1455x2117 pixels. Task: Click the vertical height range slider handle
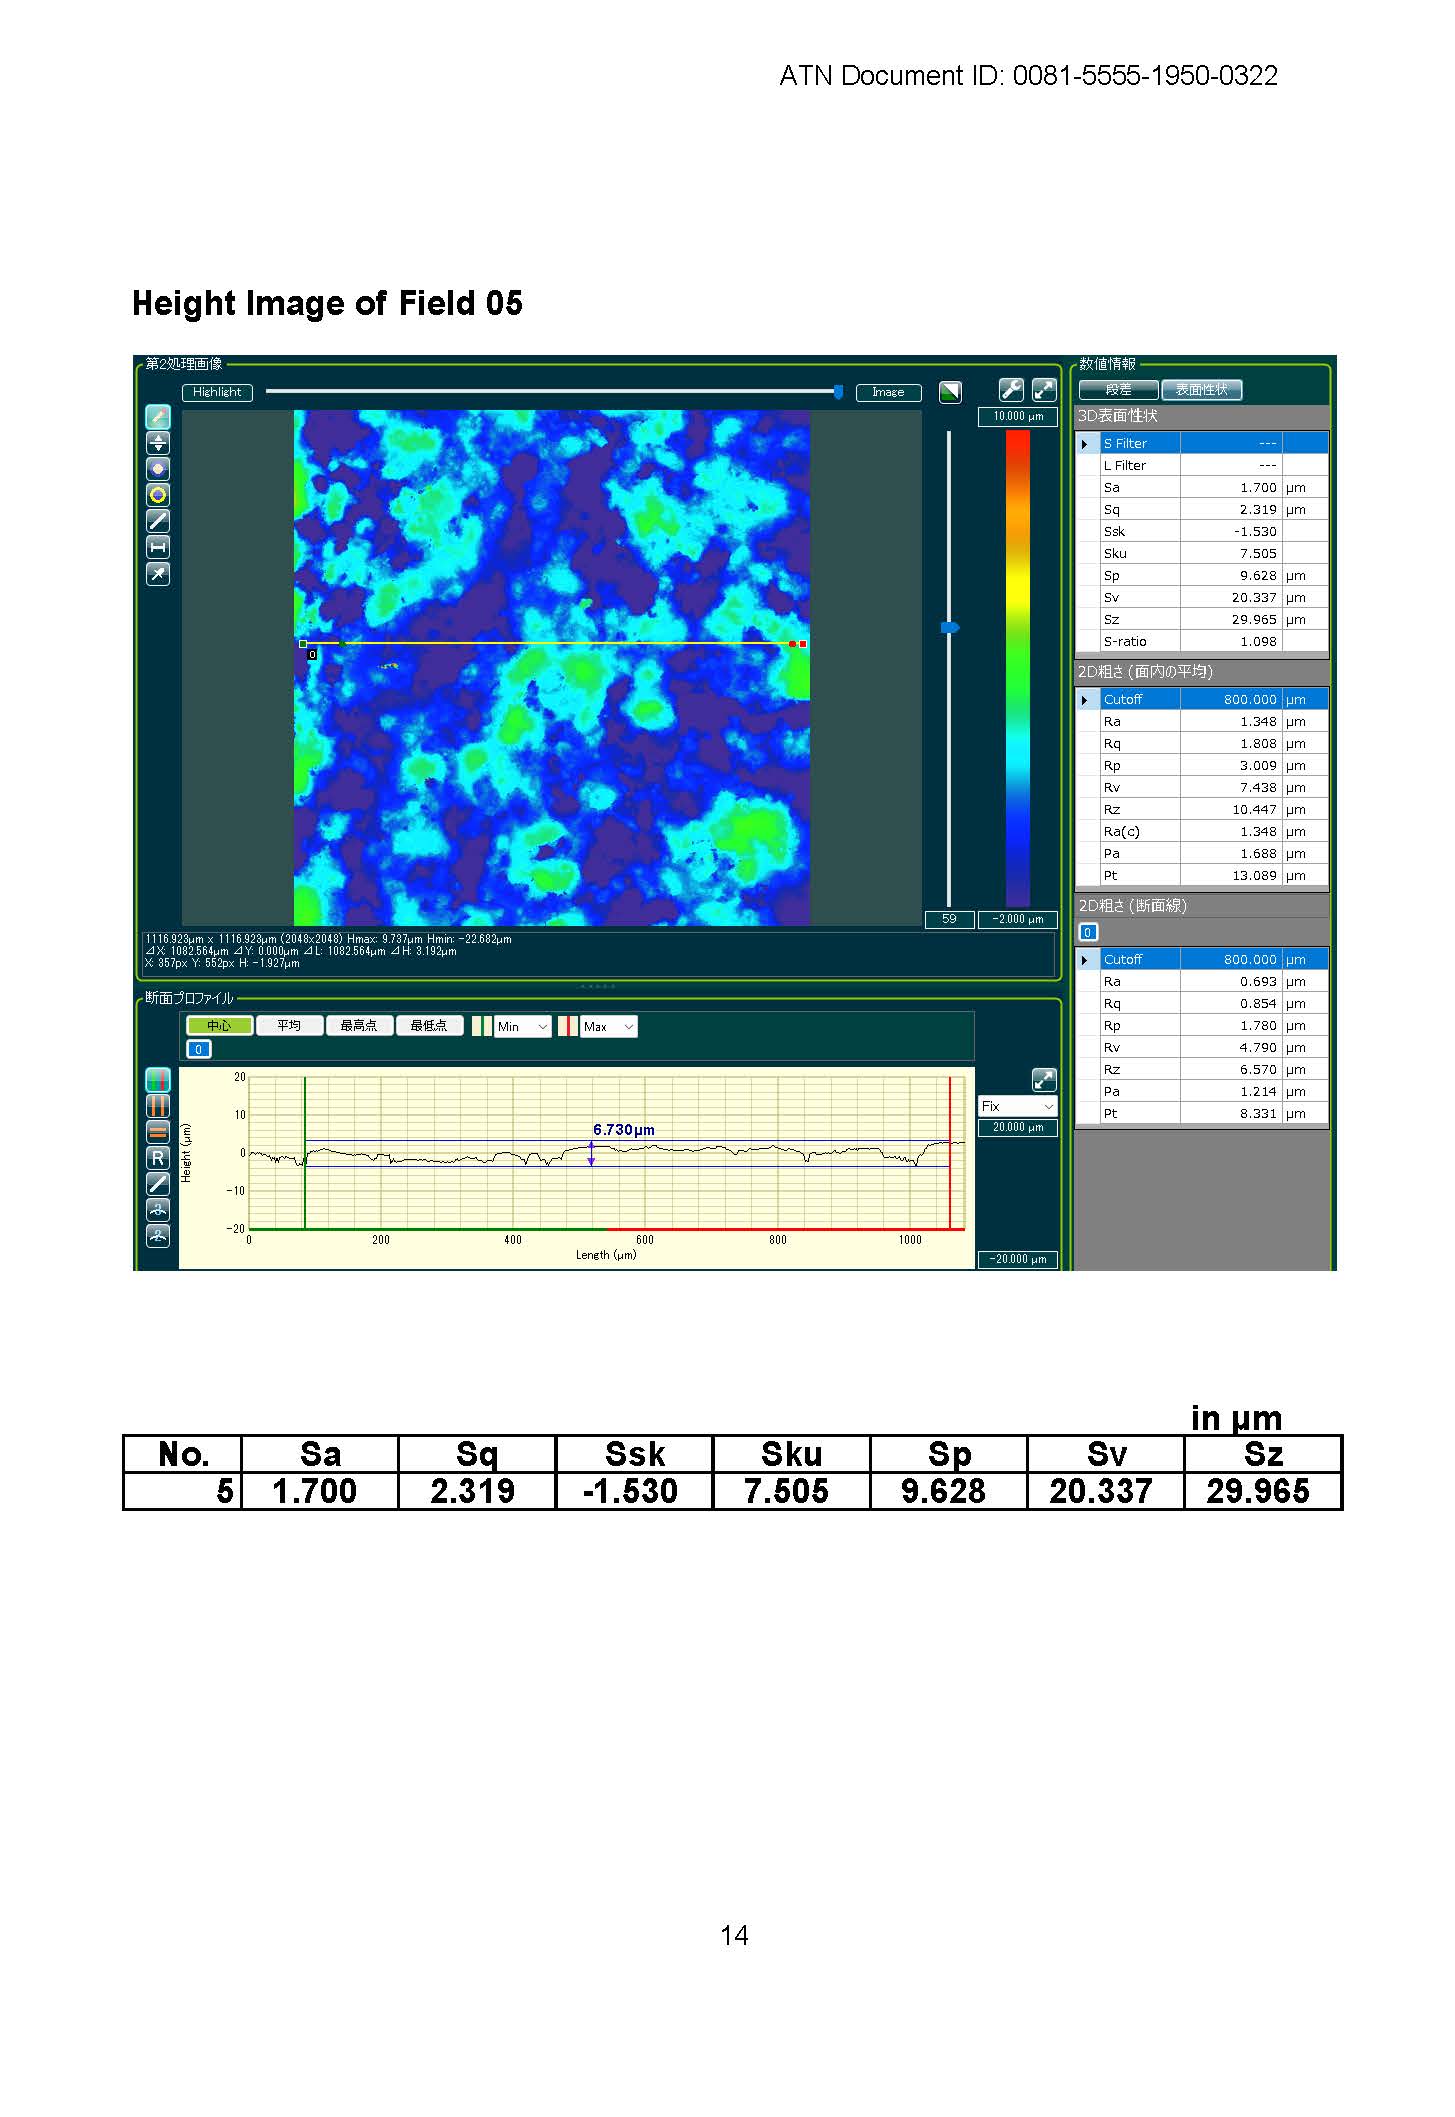coord(950,628)
